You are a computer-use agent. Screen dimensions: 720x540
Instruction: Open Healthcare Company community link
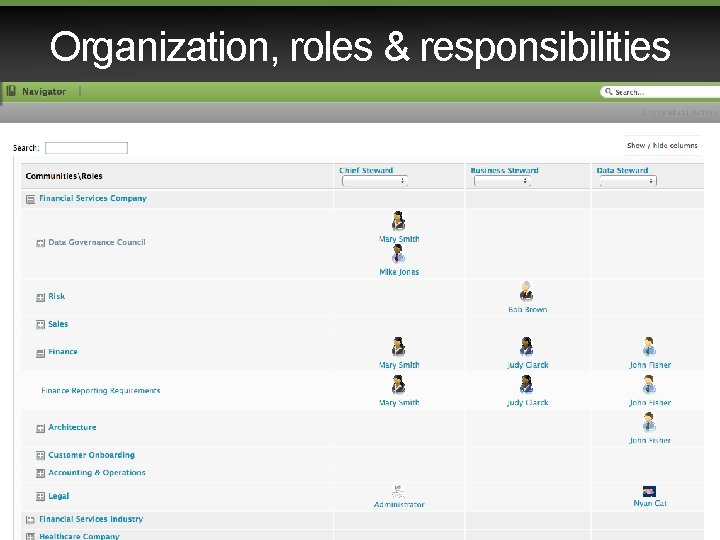tap(79, 536)
